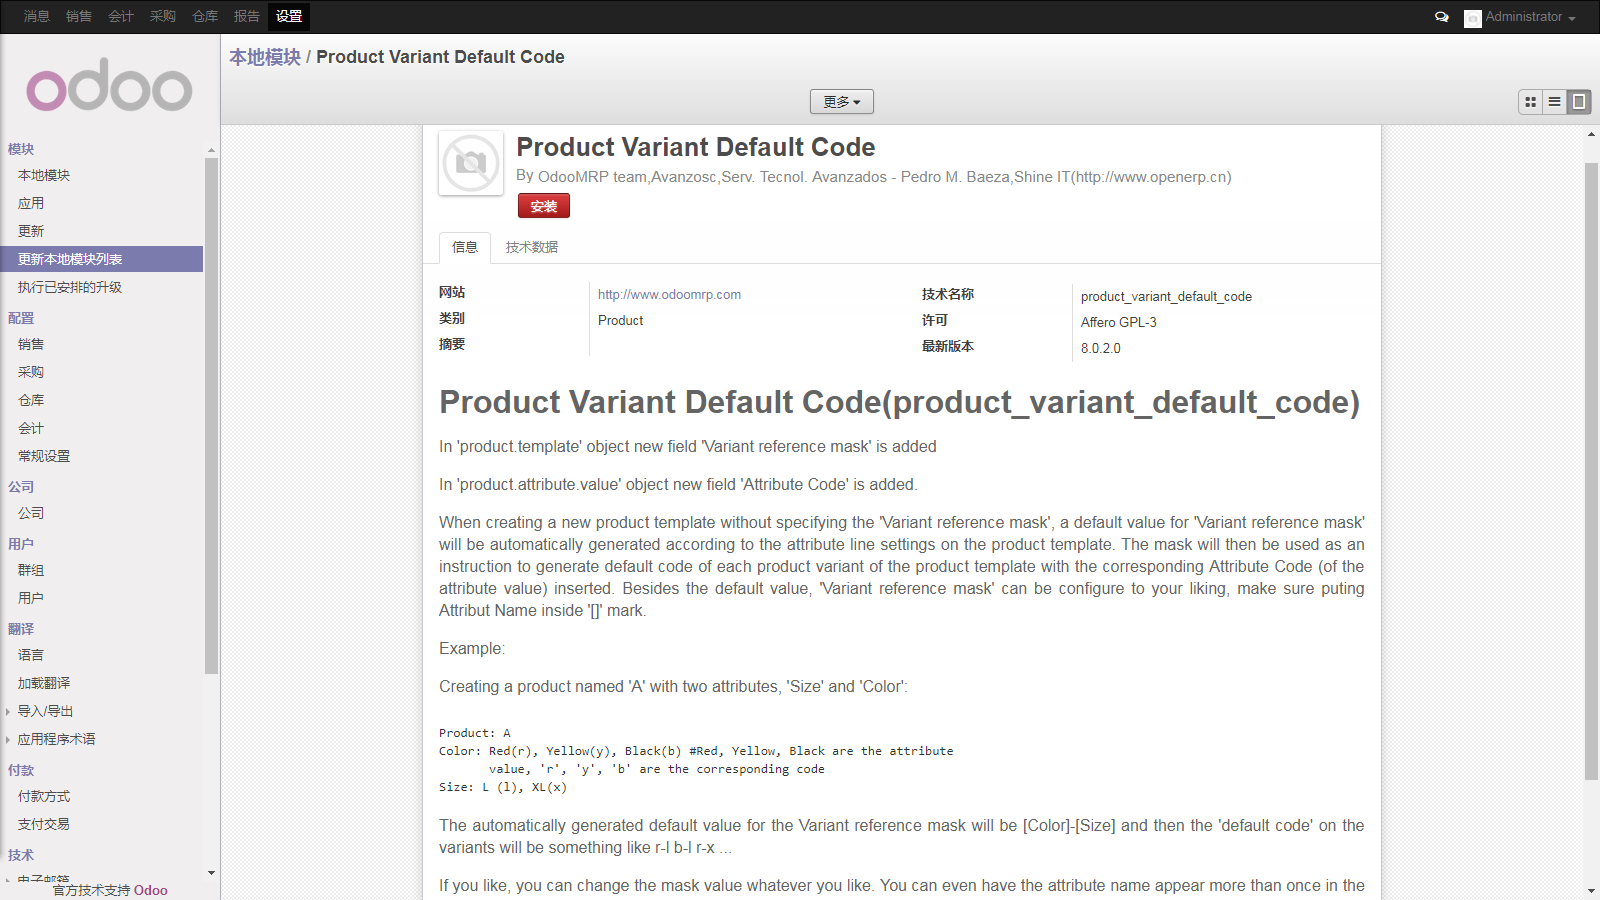Viewport: 1600px width, 900px height.
Task: Open the 设置 top menu
Action: tap(289, 16)
